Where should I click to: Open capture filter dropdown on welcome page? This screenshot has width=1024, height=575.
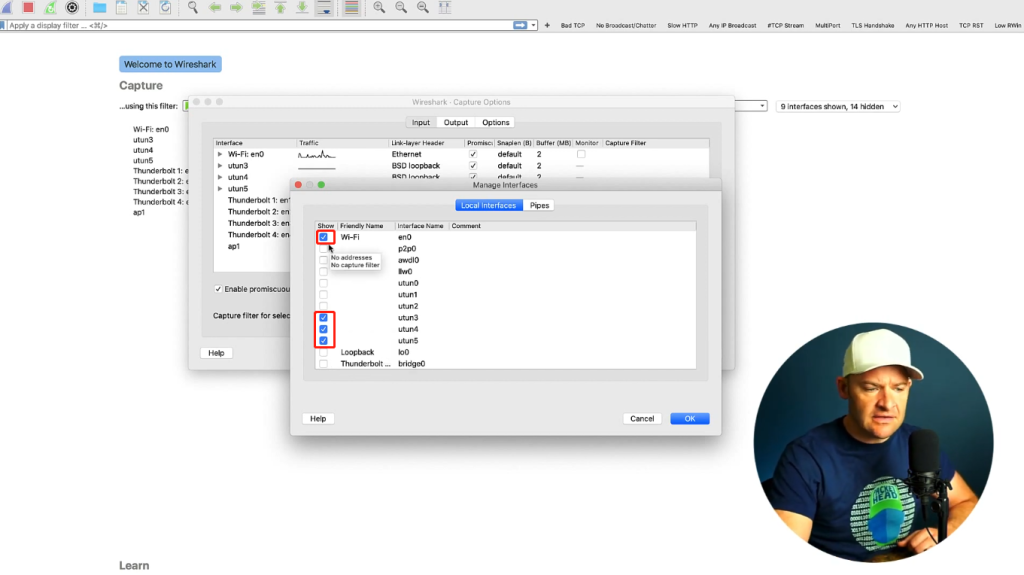point(761,106)
